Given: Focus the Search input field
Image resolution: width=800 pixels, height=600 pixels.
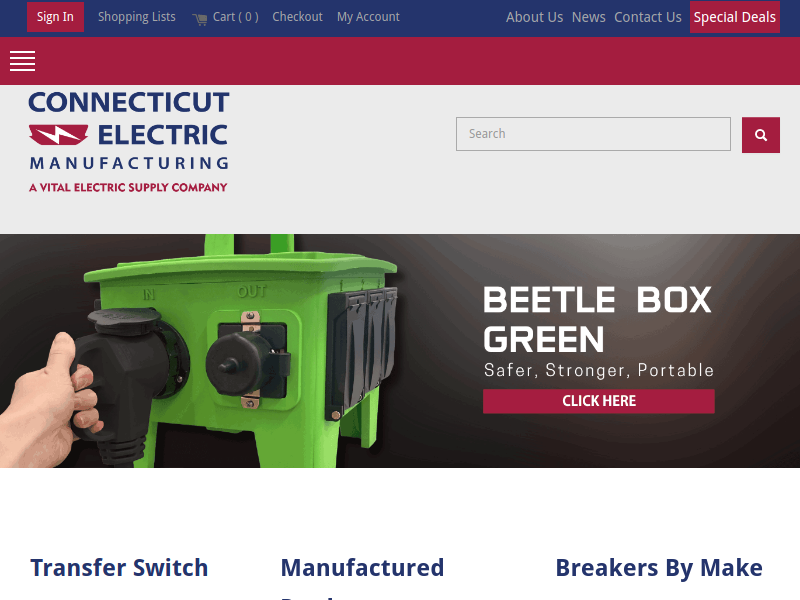Looking at the screenshot, I should (593, 134).
